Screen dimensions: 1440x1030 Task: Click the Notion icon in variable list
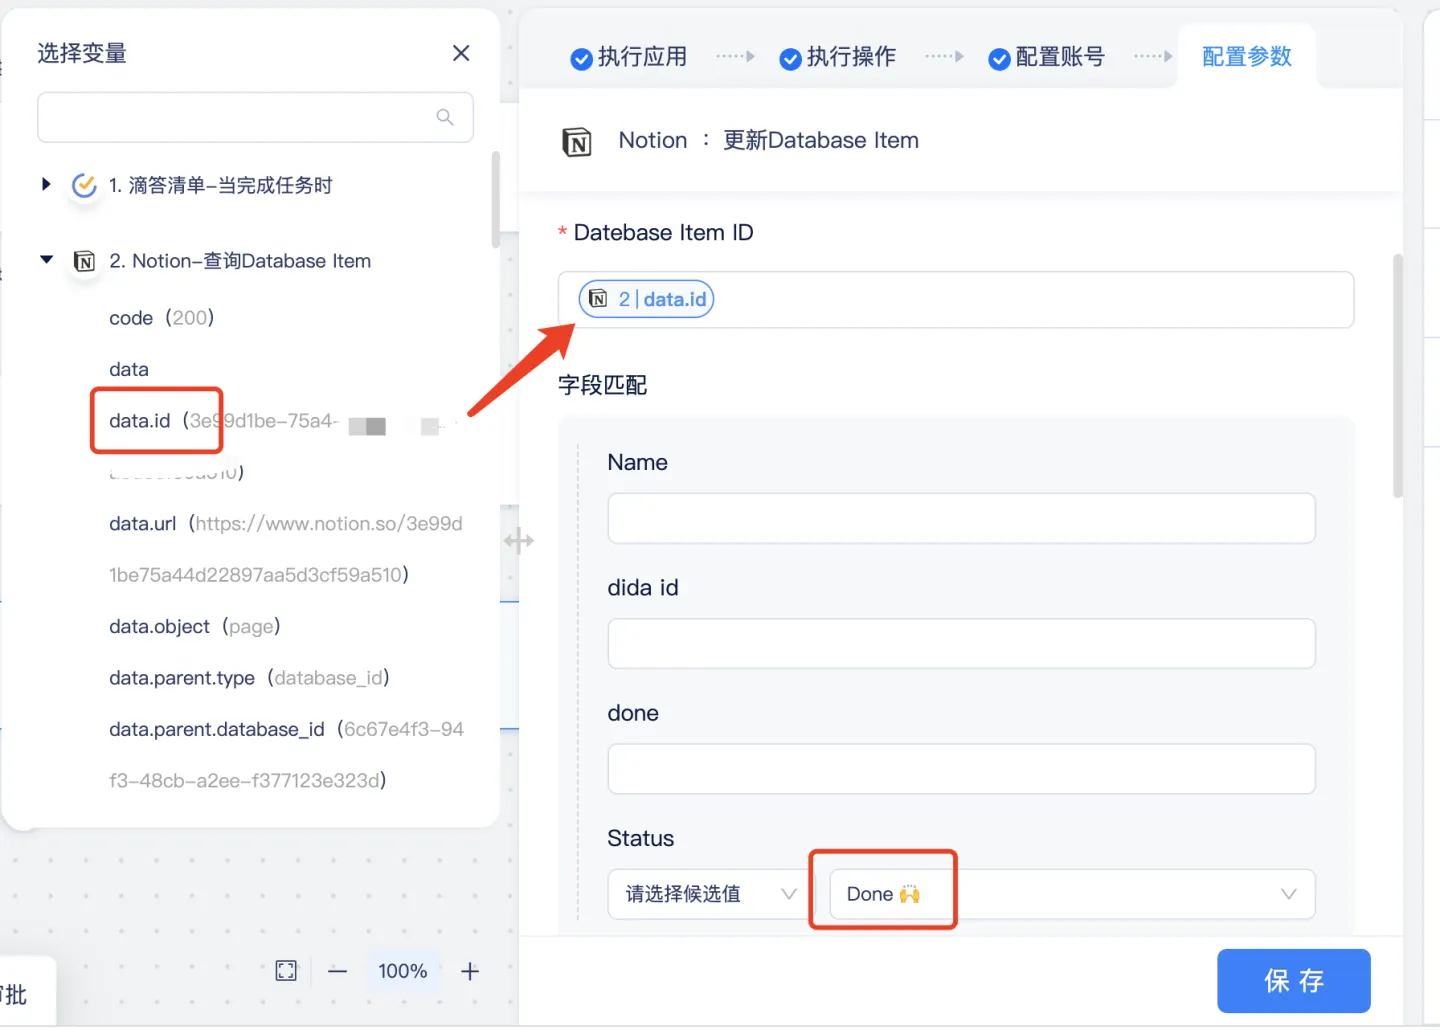coord(85,262)
